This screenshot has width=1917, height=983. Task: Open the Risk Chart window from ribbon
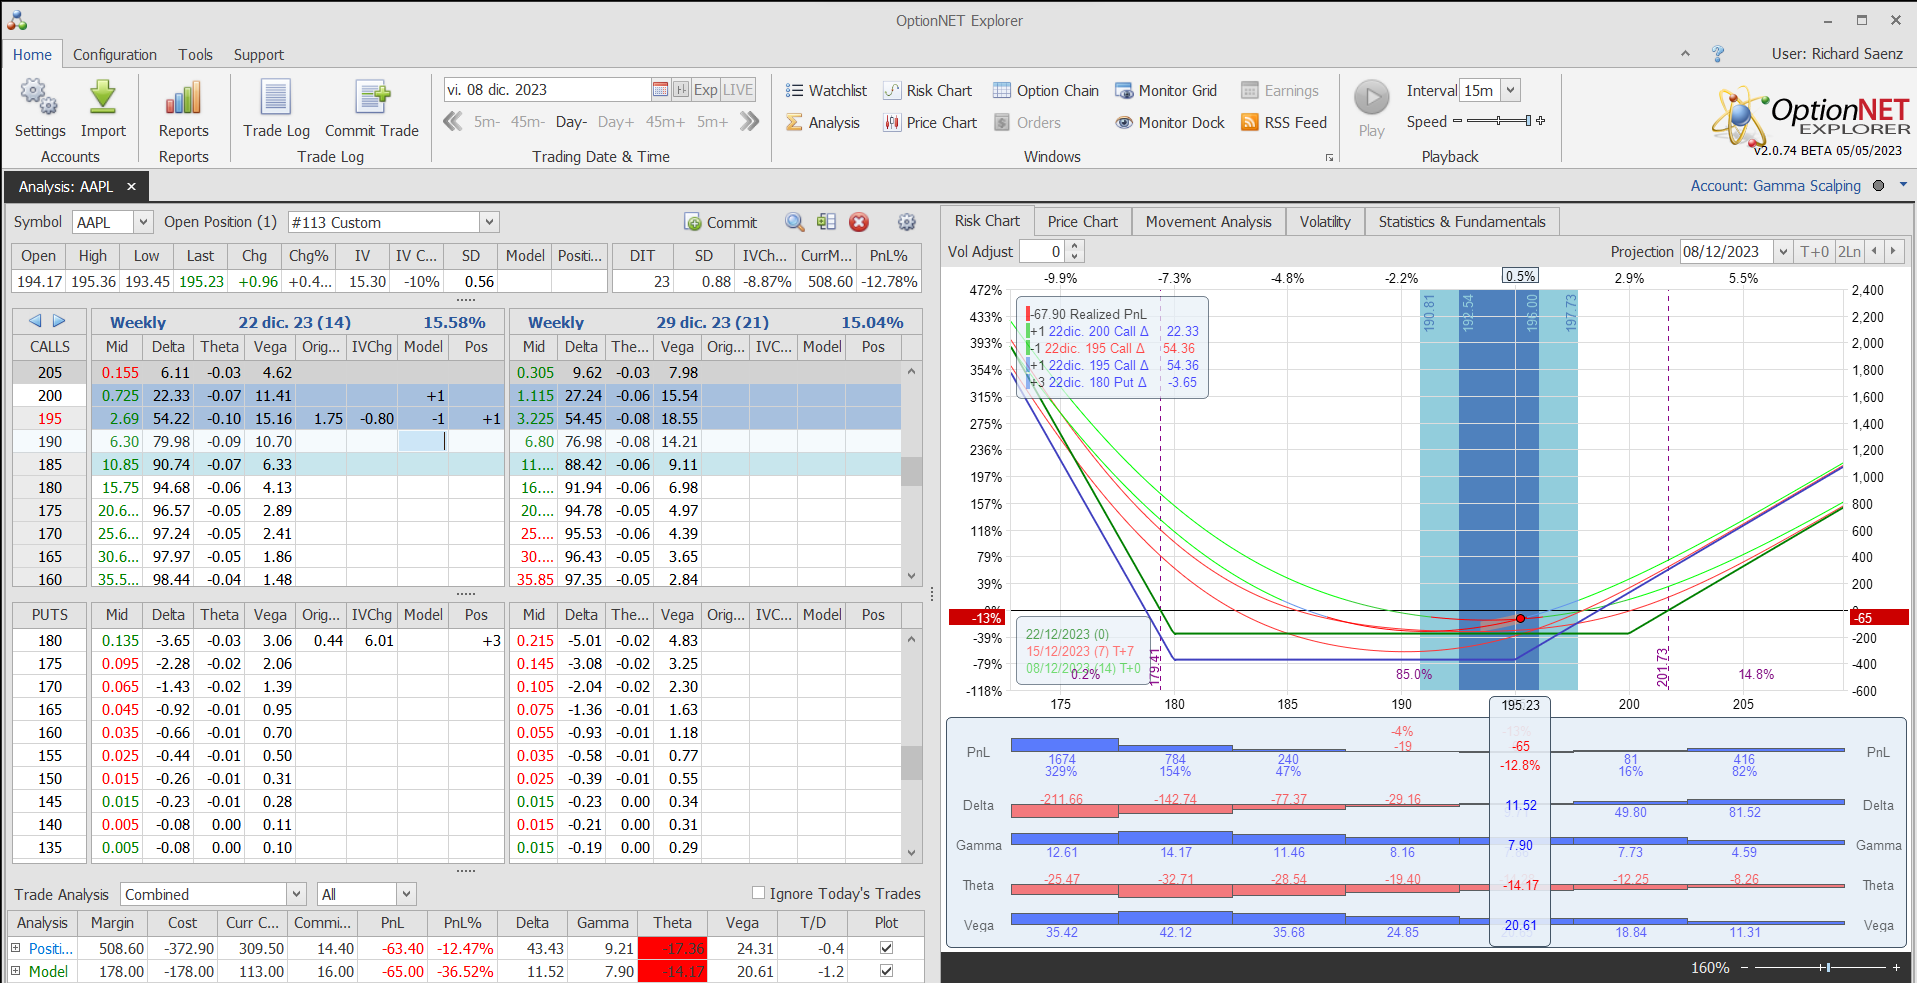[928, 91]
